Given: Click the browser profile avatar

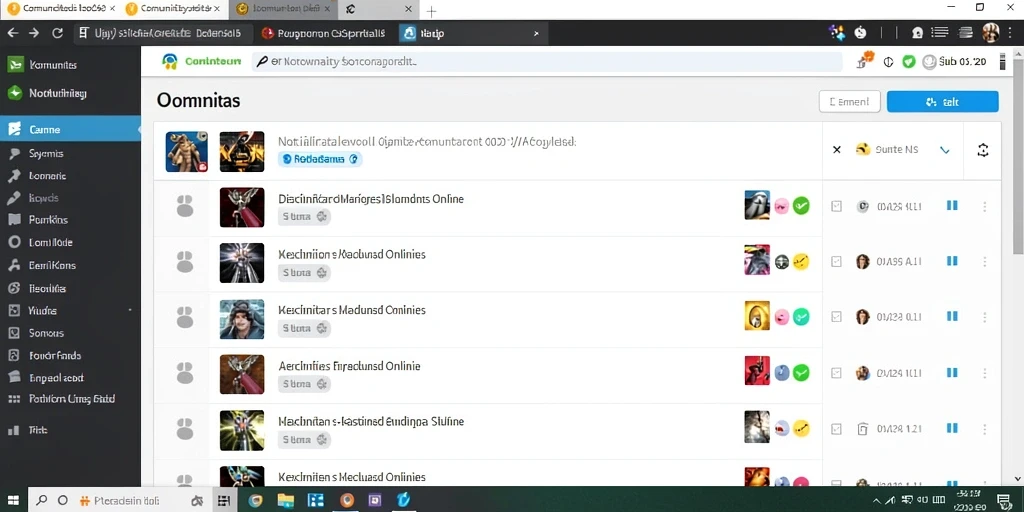Looking at the screenshot, I should pos(991,33).
